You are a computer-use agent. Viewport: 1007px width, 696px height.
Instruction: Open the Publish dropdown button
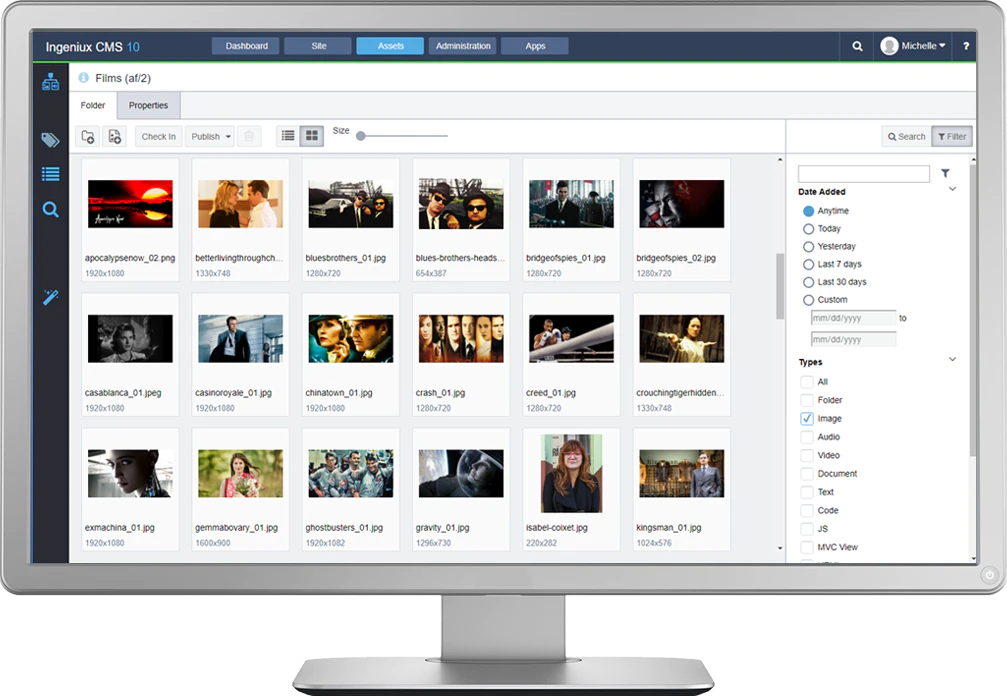tap(210, 136)
